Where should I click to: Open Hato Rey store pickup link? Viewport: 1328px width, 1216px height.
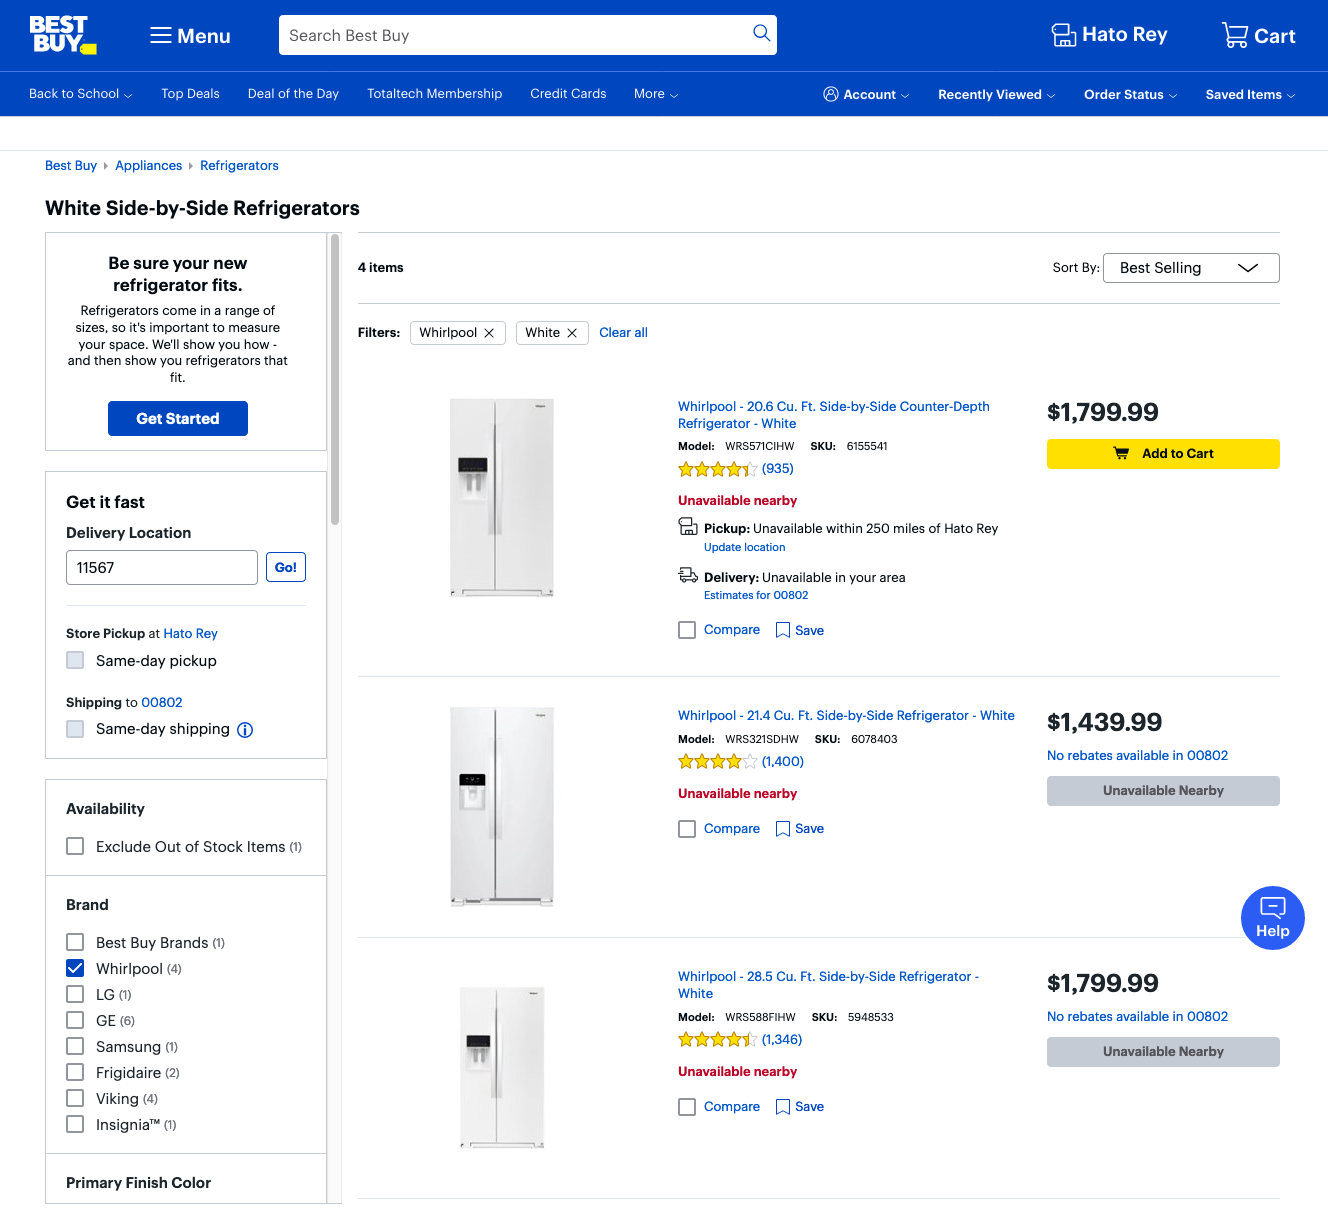(190, 634)
